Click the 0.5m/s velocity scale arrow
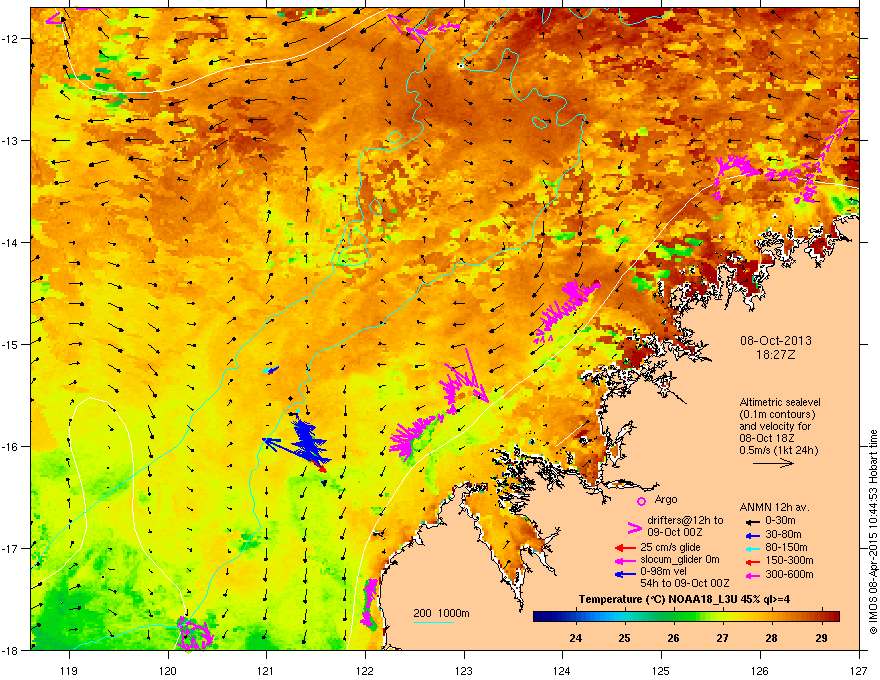This screenshot has width=880, height=680. [773, 463]
